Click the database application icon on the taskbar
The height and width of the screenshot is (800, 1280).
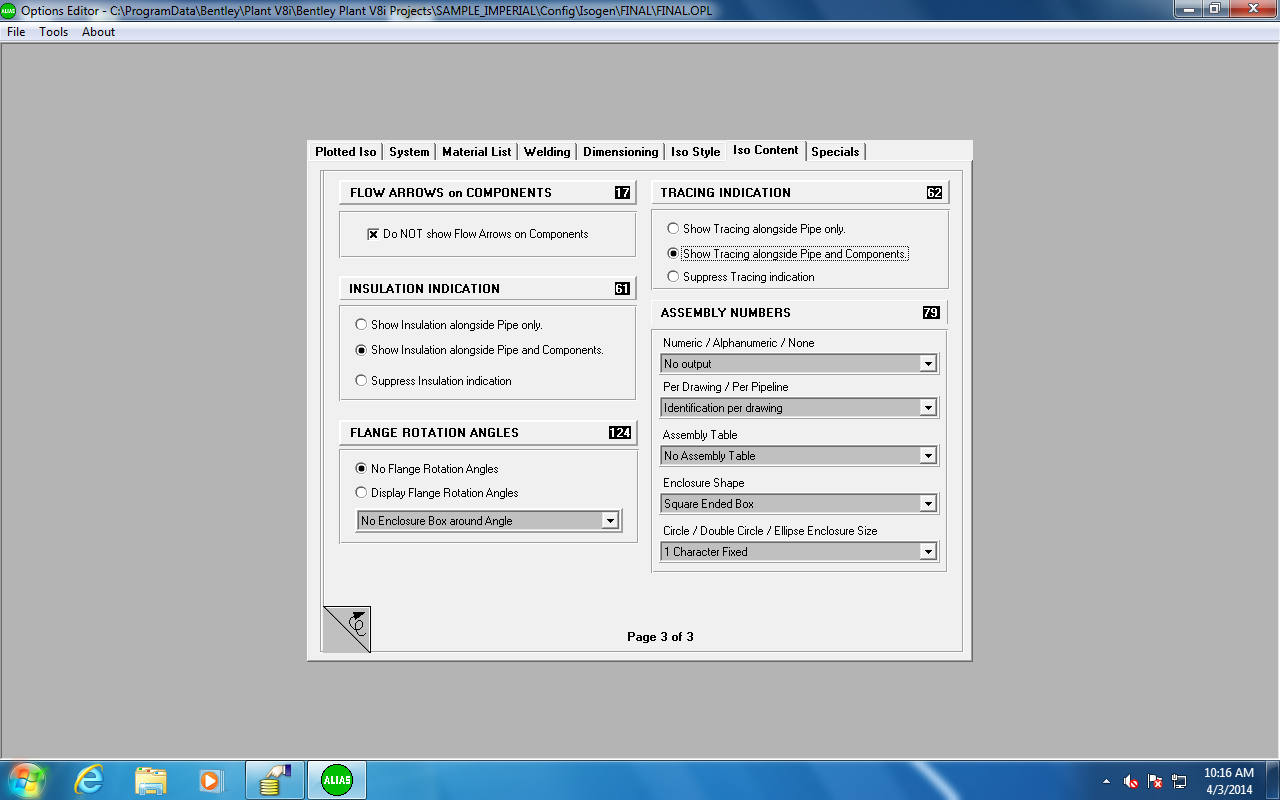tap(274, 780)
